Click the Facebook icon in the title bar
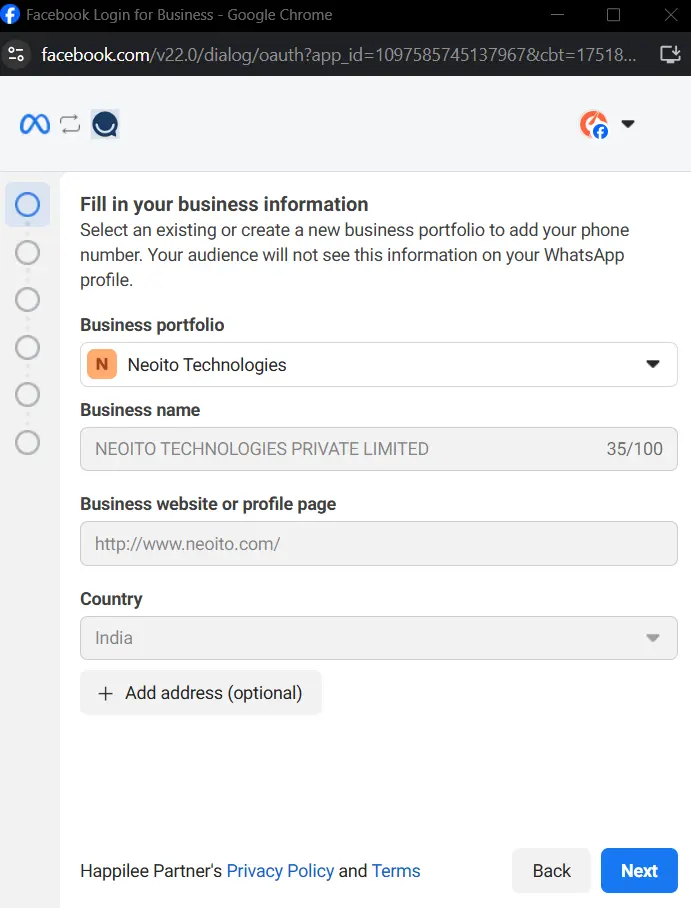This screenshot has width=691, height=908. pyautogui.click(x=12, y=14)
